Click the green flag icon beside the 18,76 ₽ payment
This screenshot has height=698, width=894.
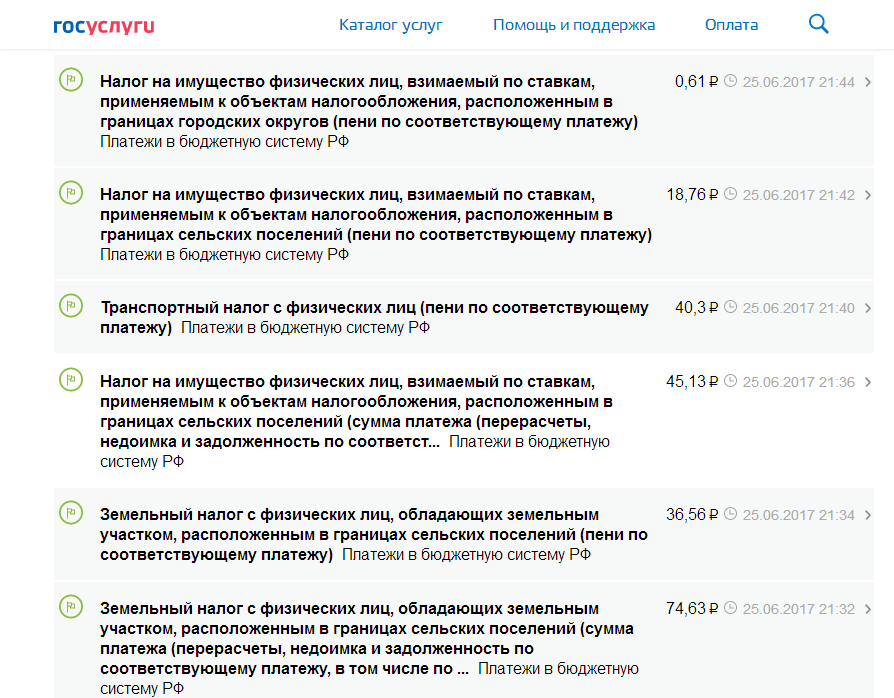[71, 193]
